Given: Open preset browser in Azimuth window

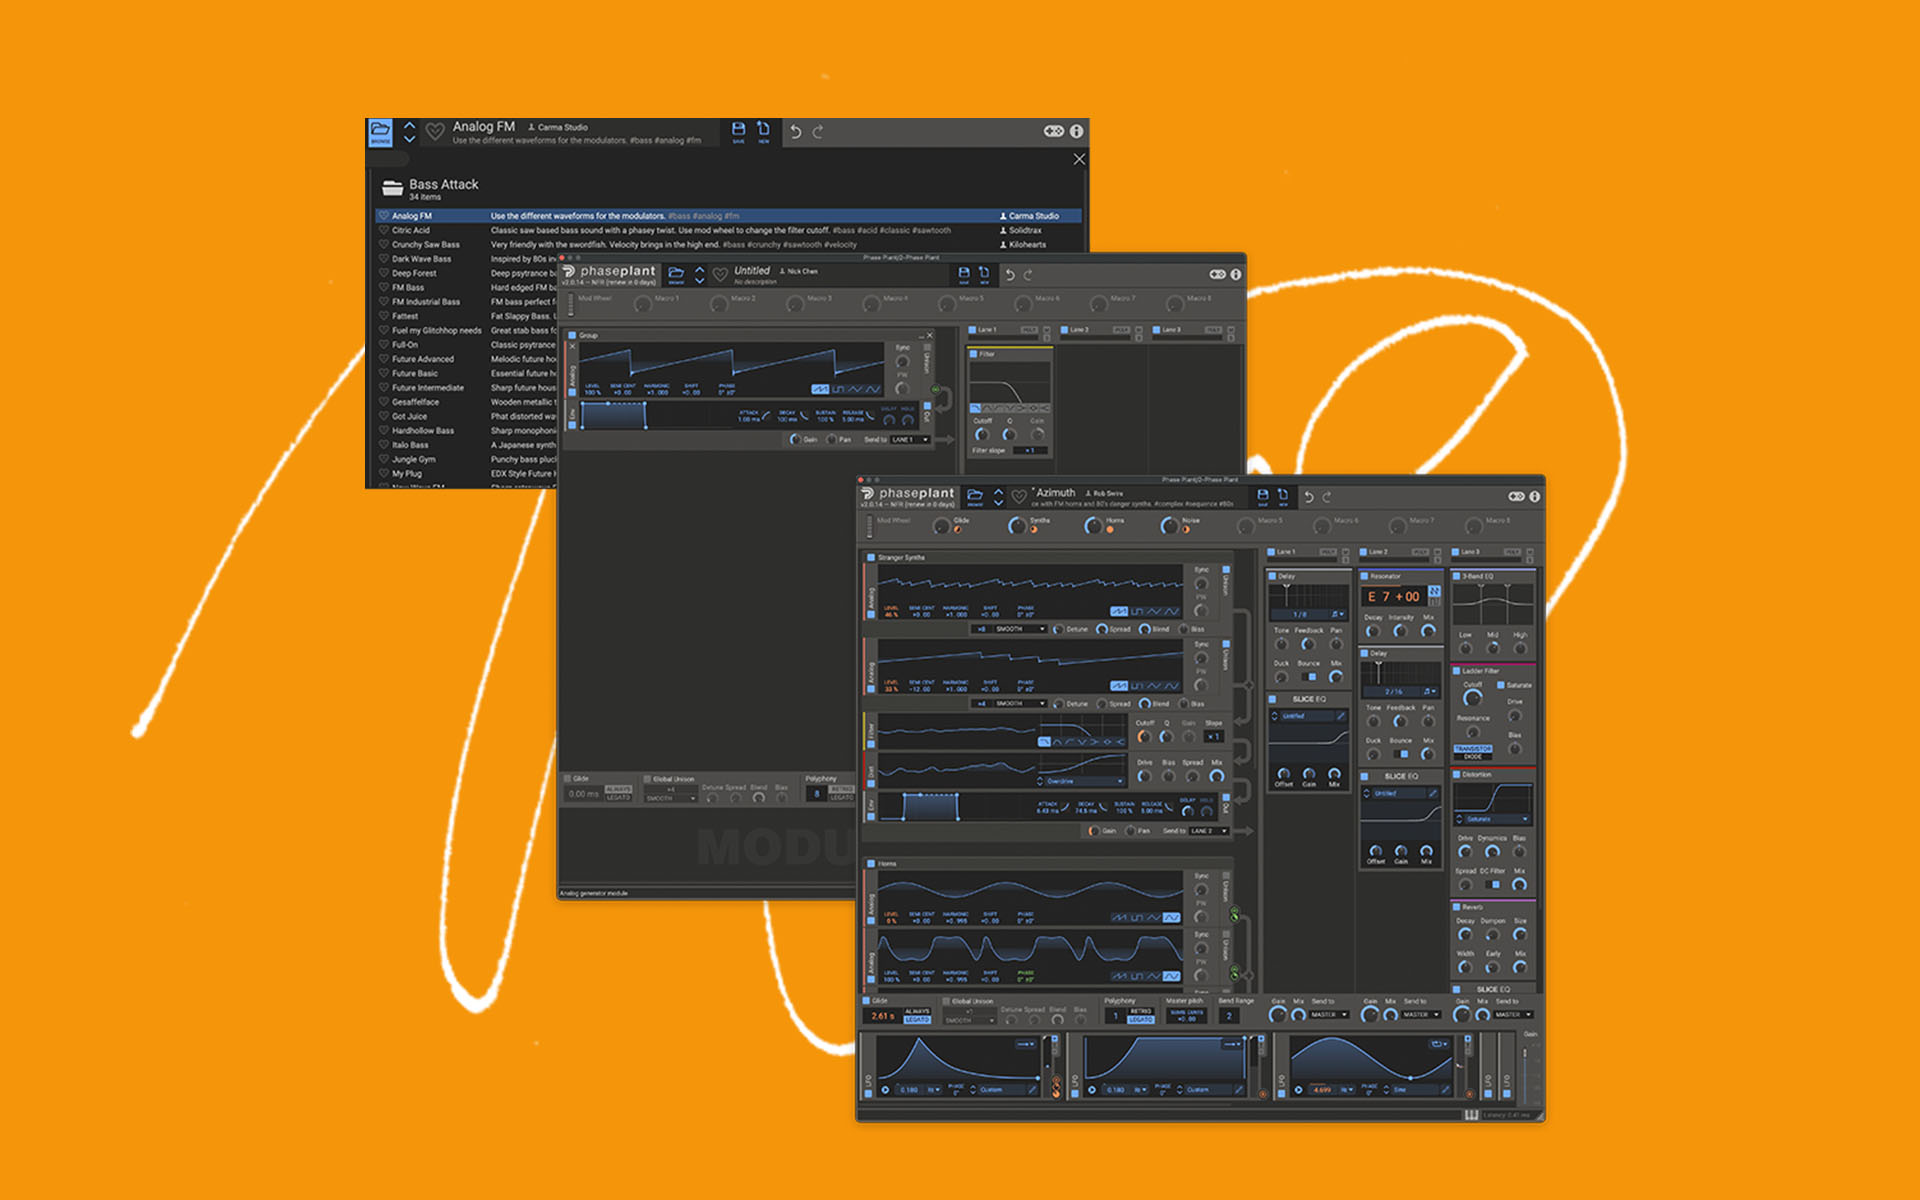Looking at the screenshot, I should pos(975,496).
